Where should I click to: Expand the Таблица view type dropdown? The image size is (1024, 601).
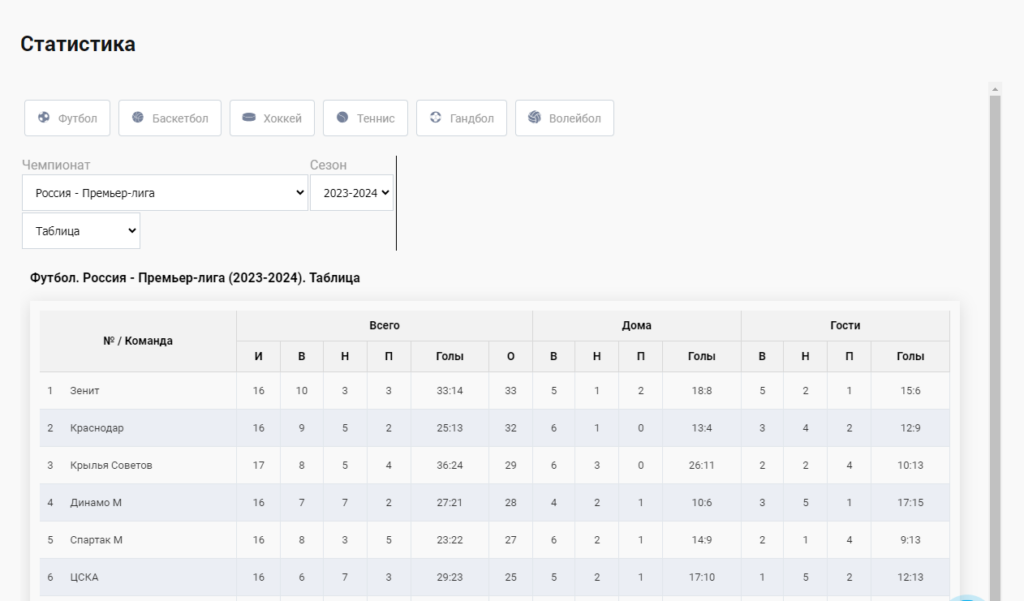click(81, 231)
